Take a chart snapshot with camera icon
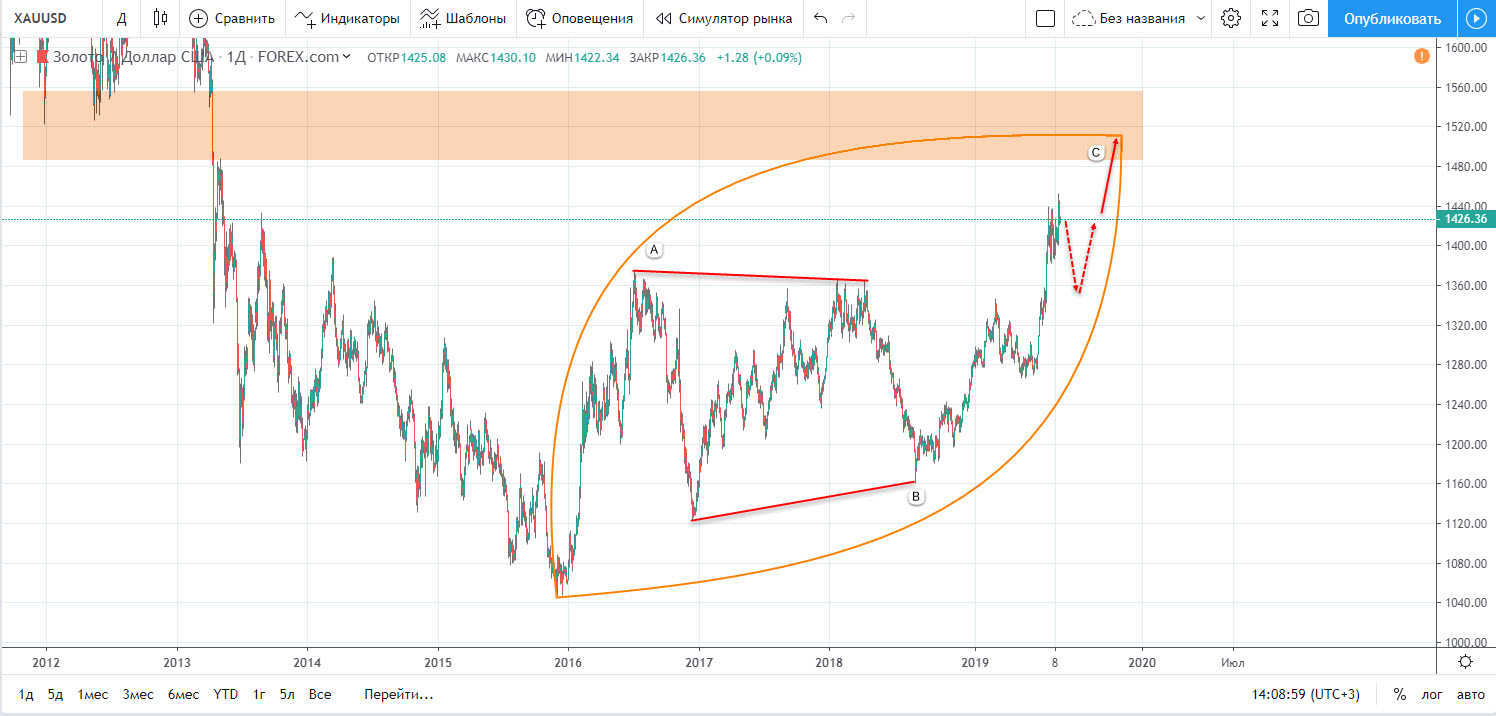The width and height of the screenshot is (1496, 716). (x=1308, y=18)
